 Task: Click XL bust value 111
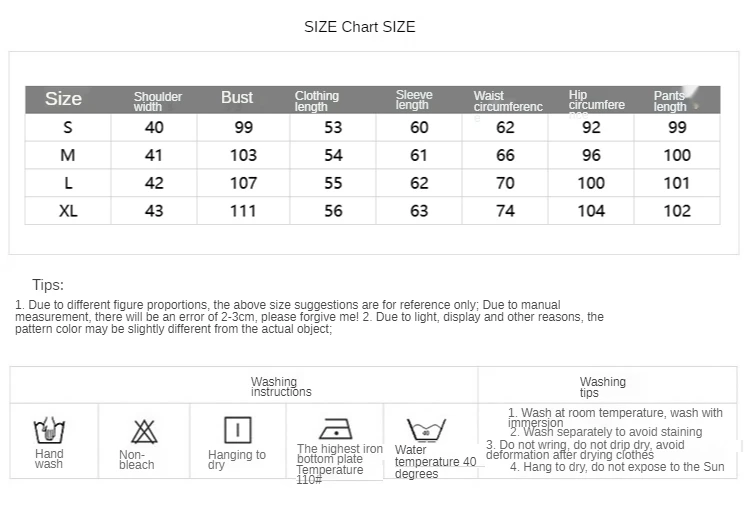(243, 211)
